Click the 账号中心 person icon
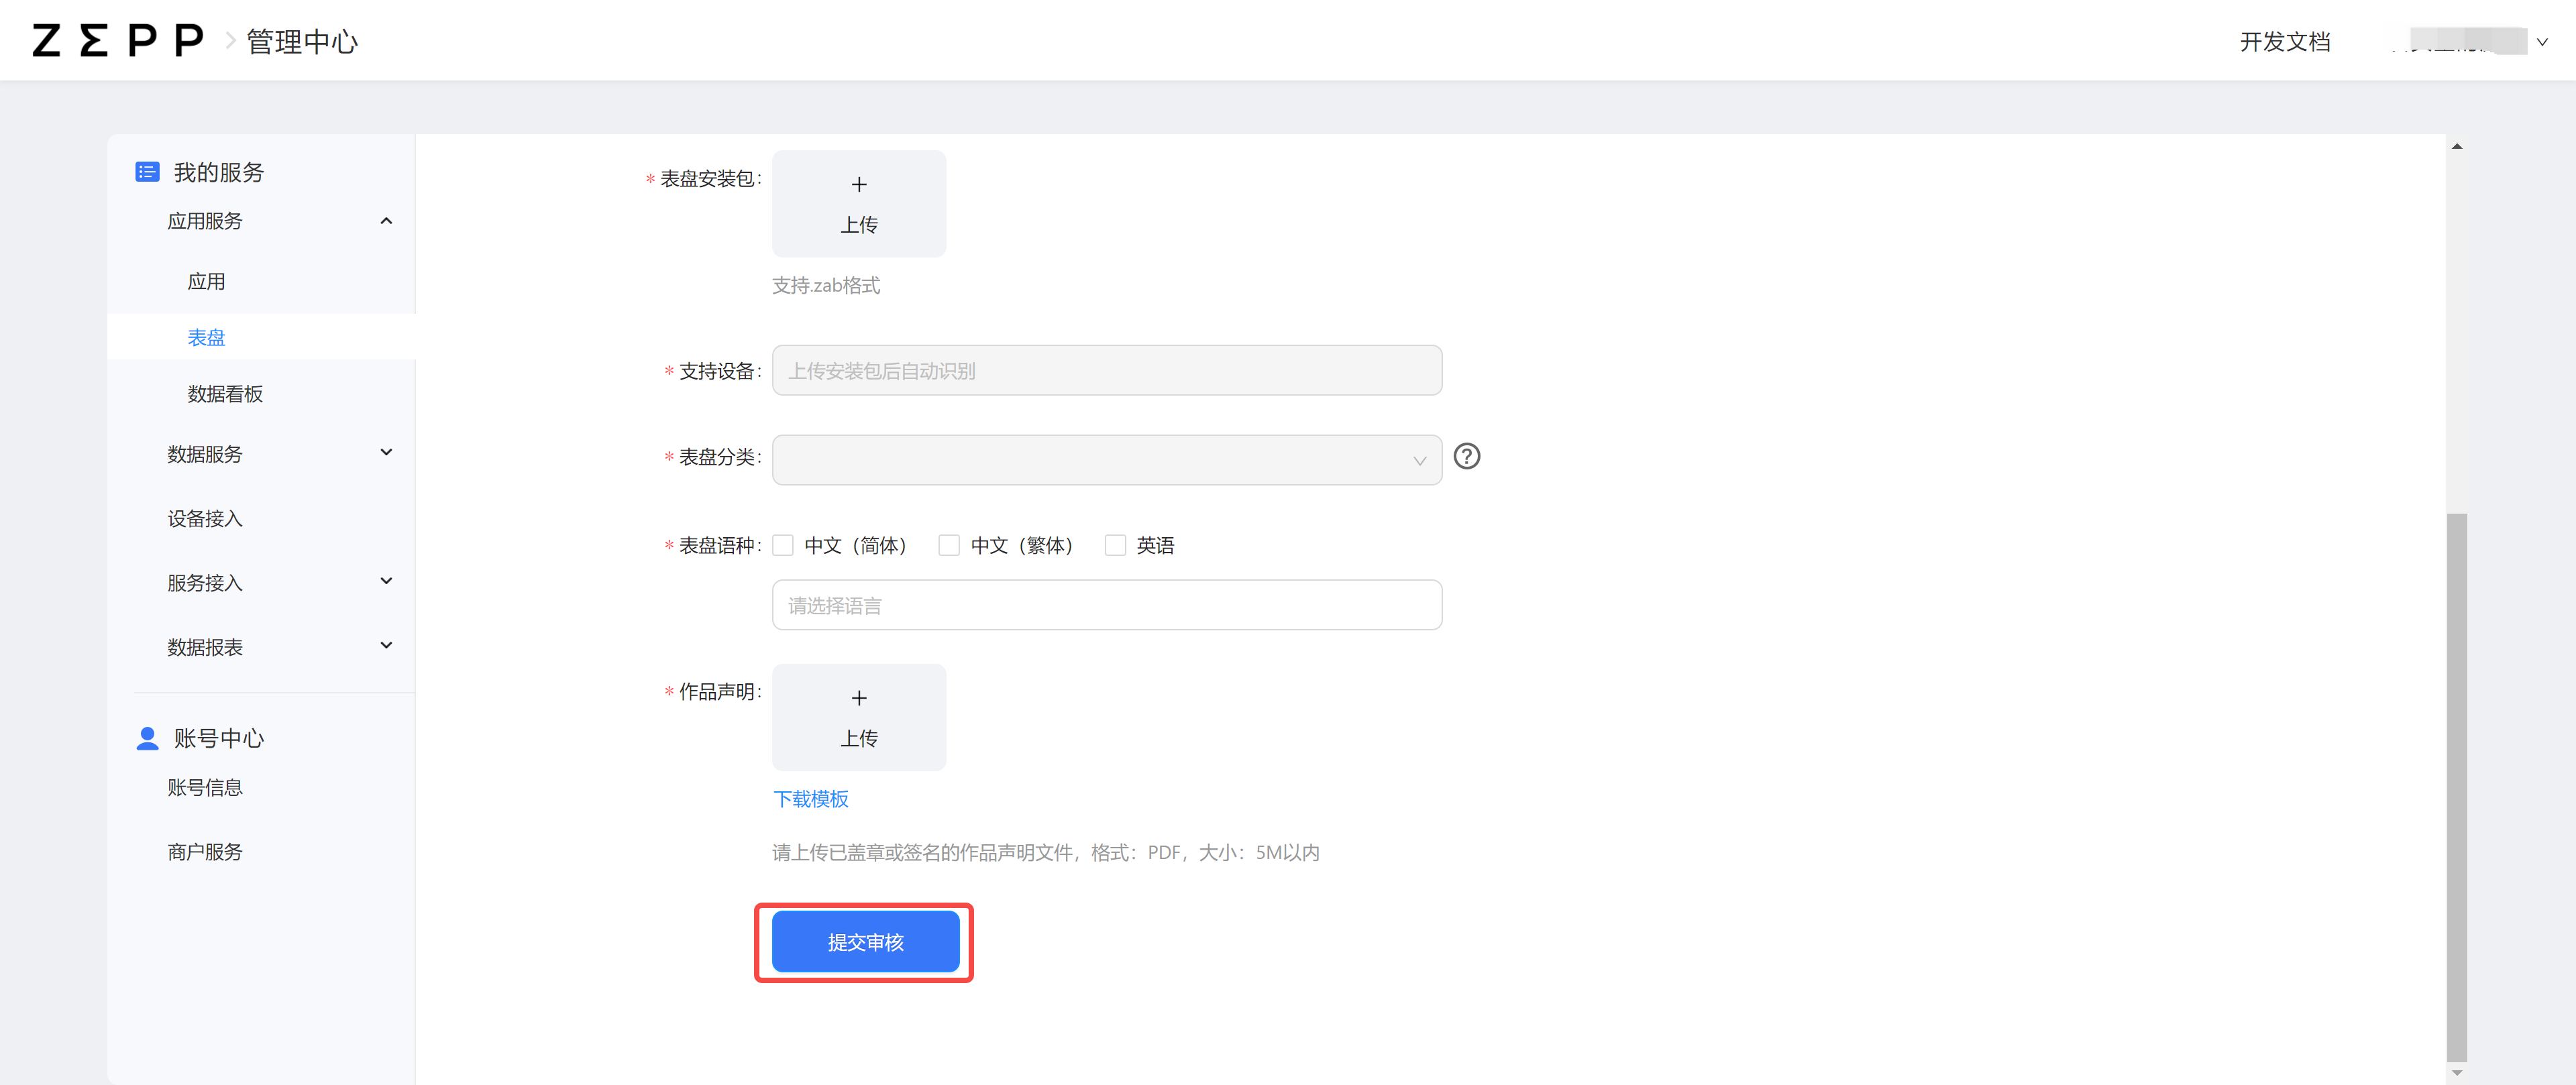The width and height of the screenshot is (2576, 1085). (147, 738)
